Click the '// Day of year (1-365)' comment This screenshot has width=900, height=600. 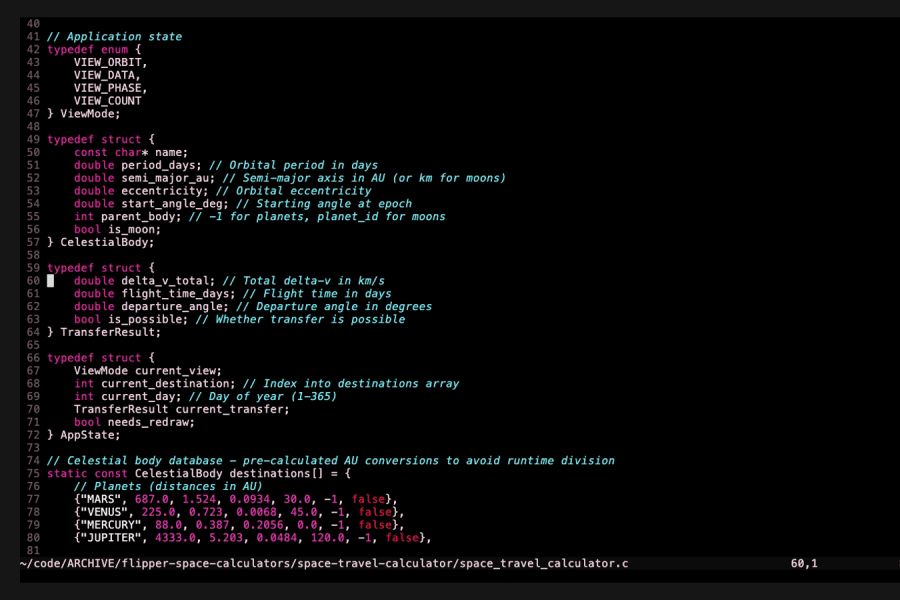263,396
